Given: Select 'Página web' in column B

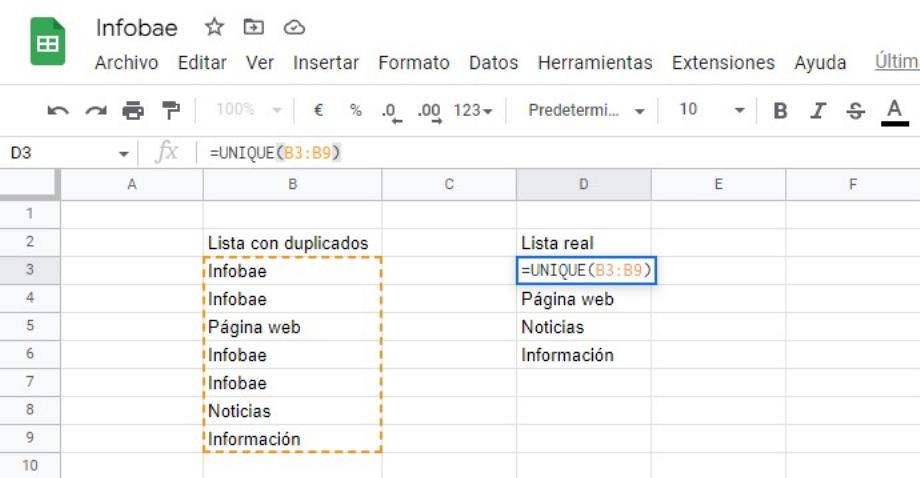Looking at the screenshot, I should point(292,327).
